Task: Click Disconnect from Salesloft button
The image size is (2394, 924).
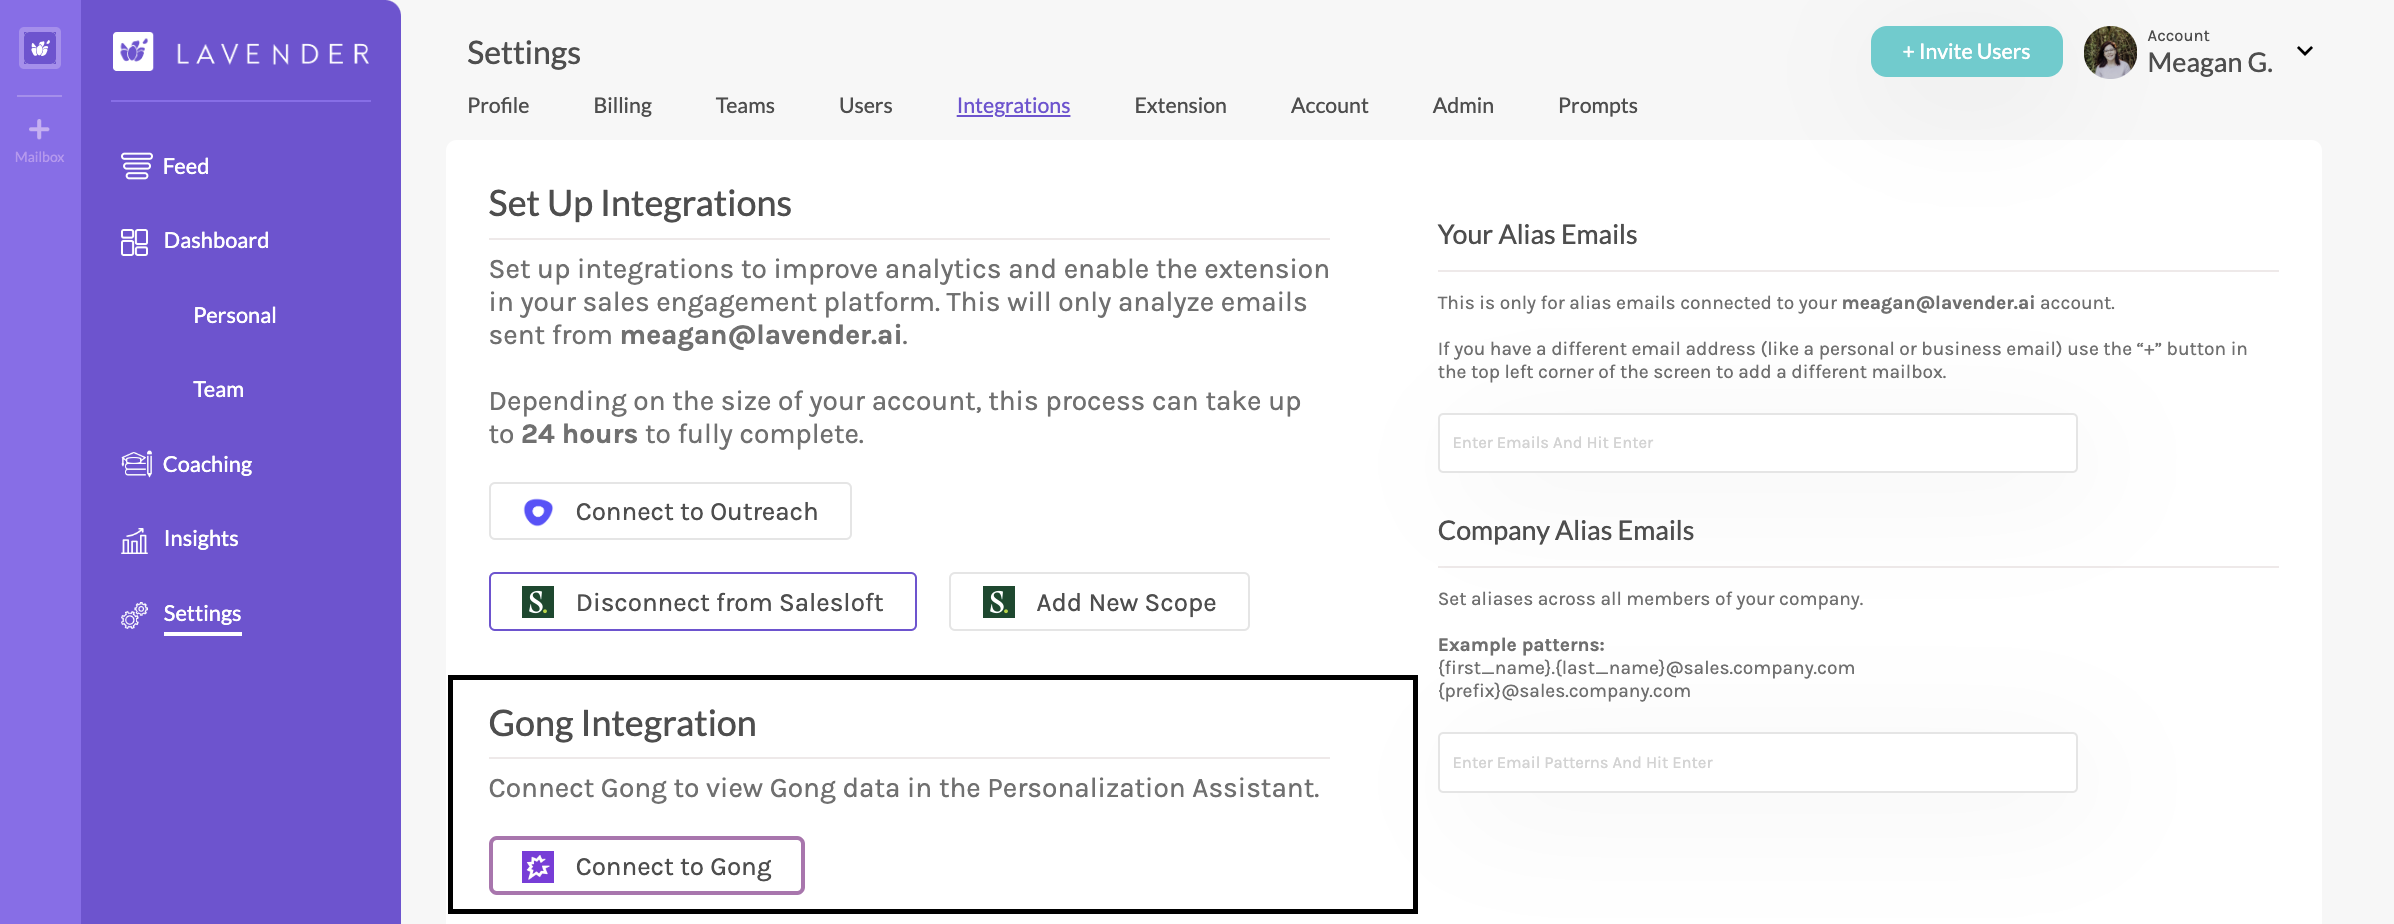Action: pos(703,601)
